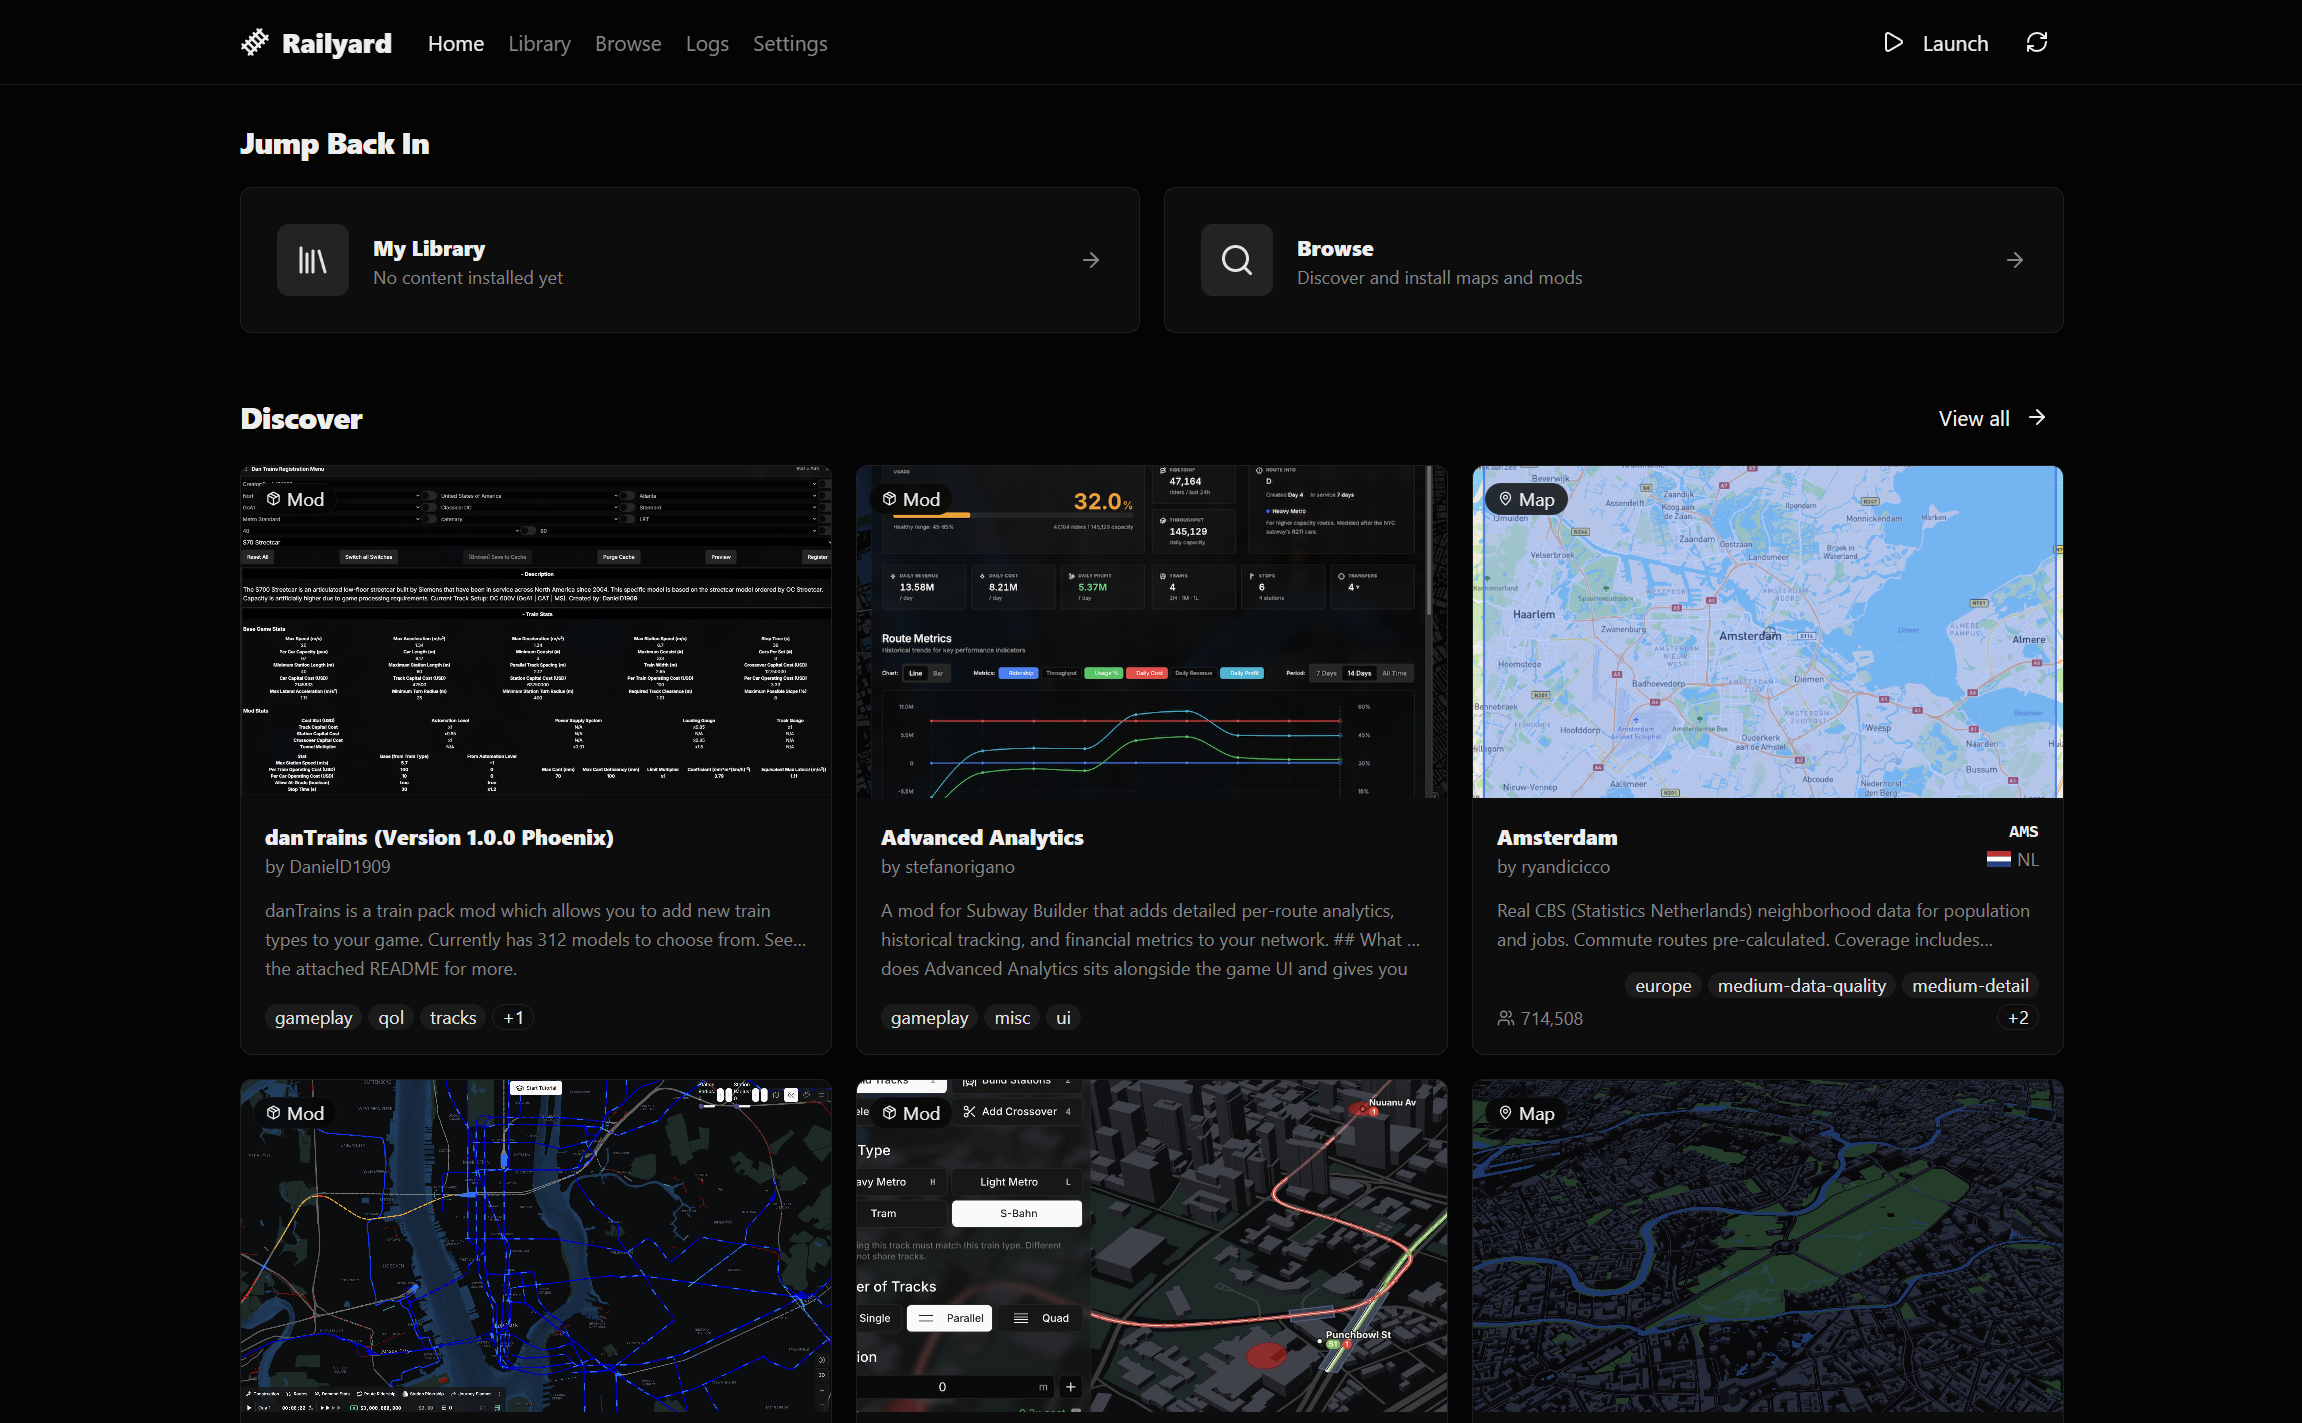Go to the Browse tab in navigation

pyautogui.click(x=628, y=44)
